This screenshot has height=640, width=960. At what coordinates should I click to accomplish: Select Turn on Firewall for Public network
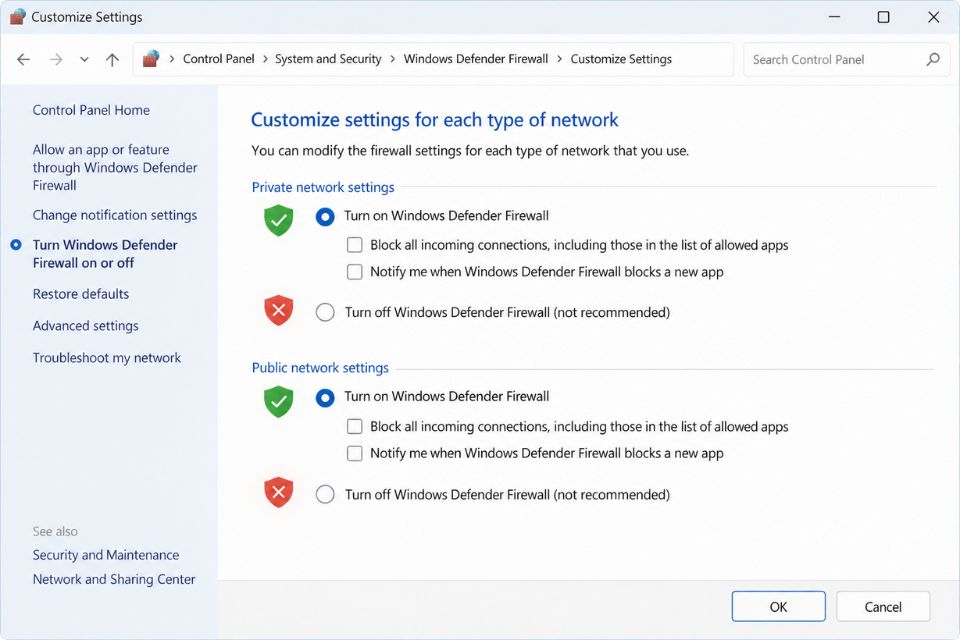click(325, 397)
